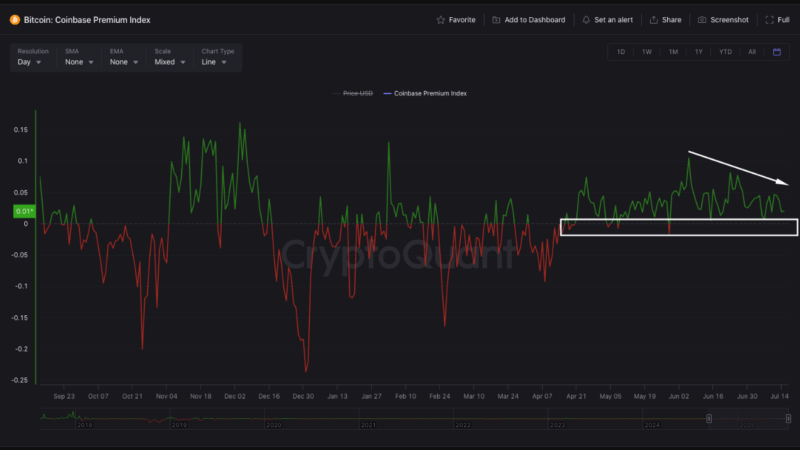800x450 pixels.
Task: Click the Jun 02 x-axis date label
Action: 679,396
